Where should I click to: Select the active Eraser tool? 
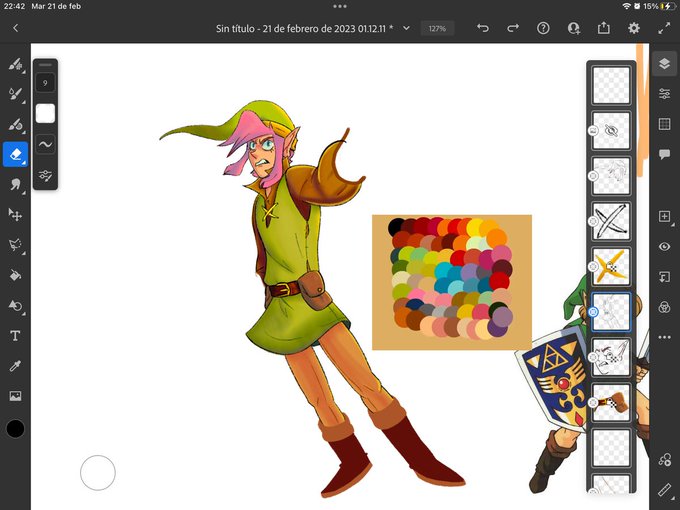point(15,154)
